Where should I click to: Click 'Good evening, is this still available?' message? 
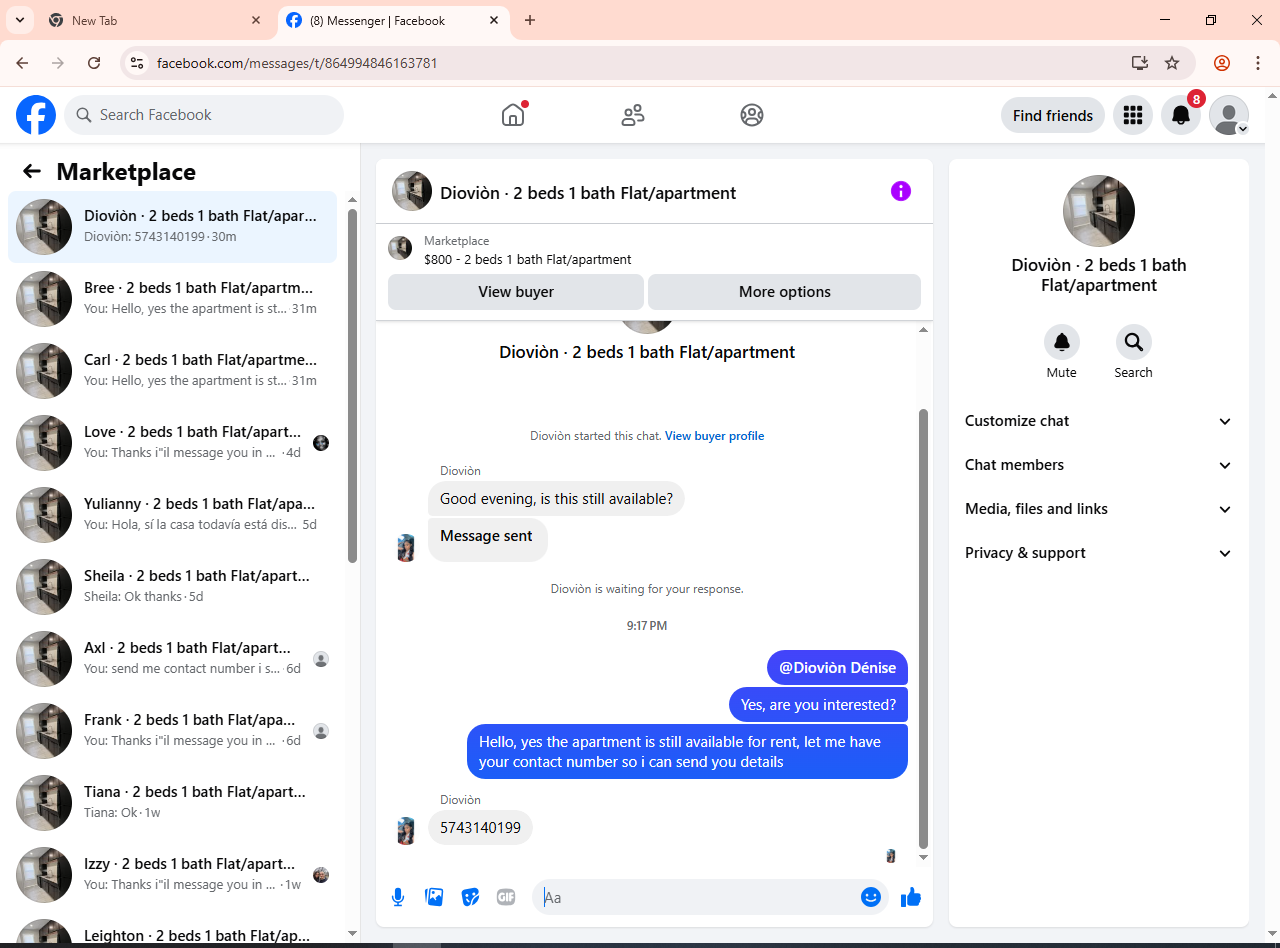click(x=556, y=498)
